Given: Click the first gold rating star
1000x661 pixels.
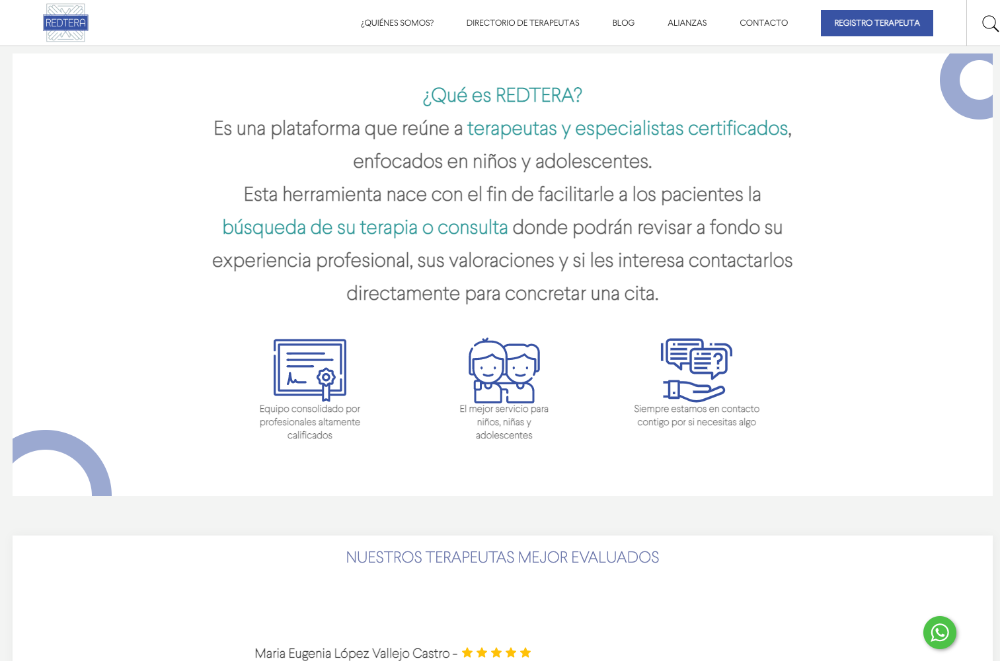Looking at the screenshot, I should tap(467, 653).
